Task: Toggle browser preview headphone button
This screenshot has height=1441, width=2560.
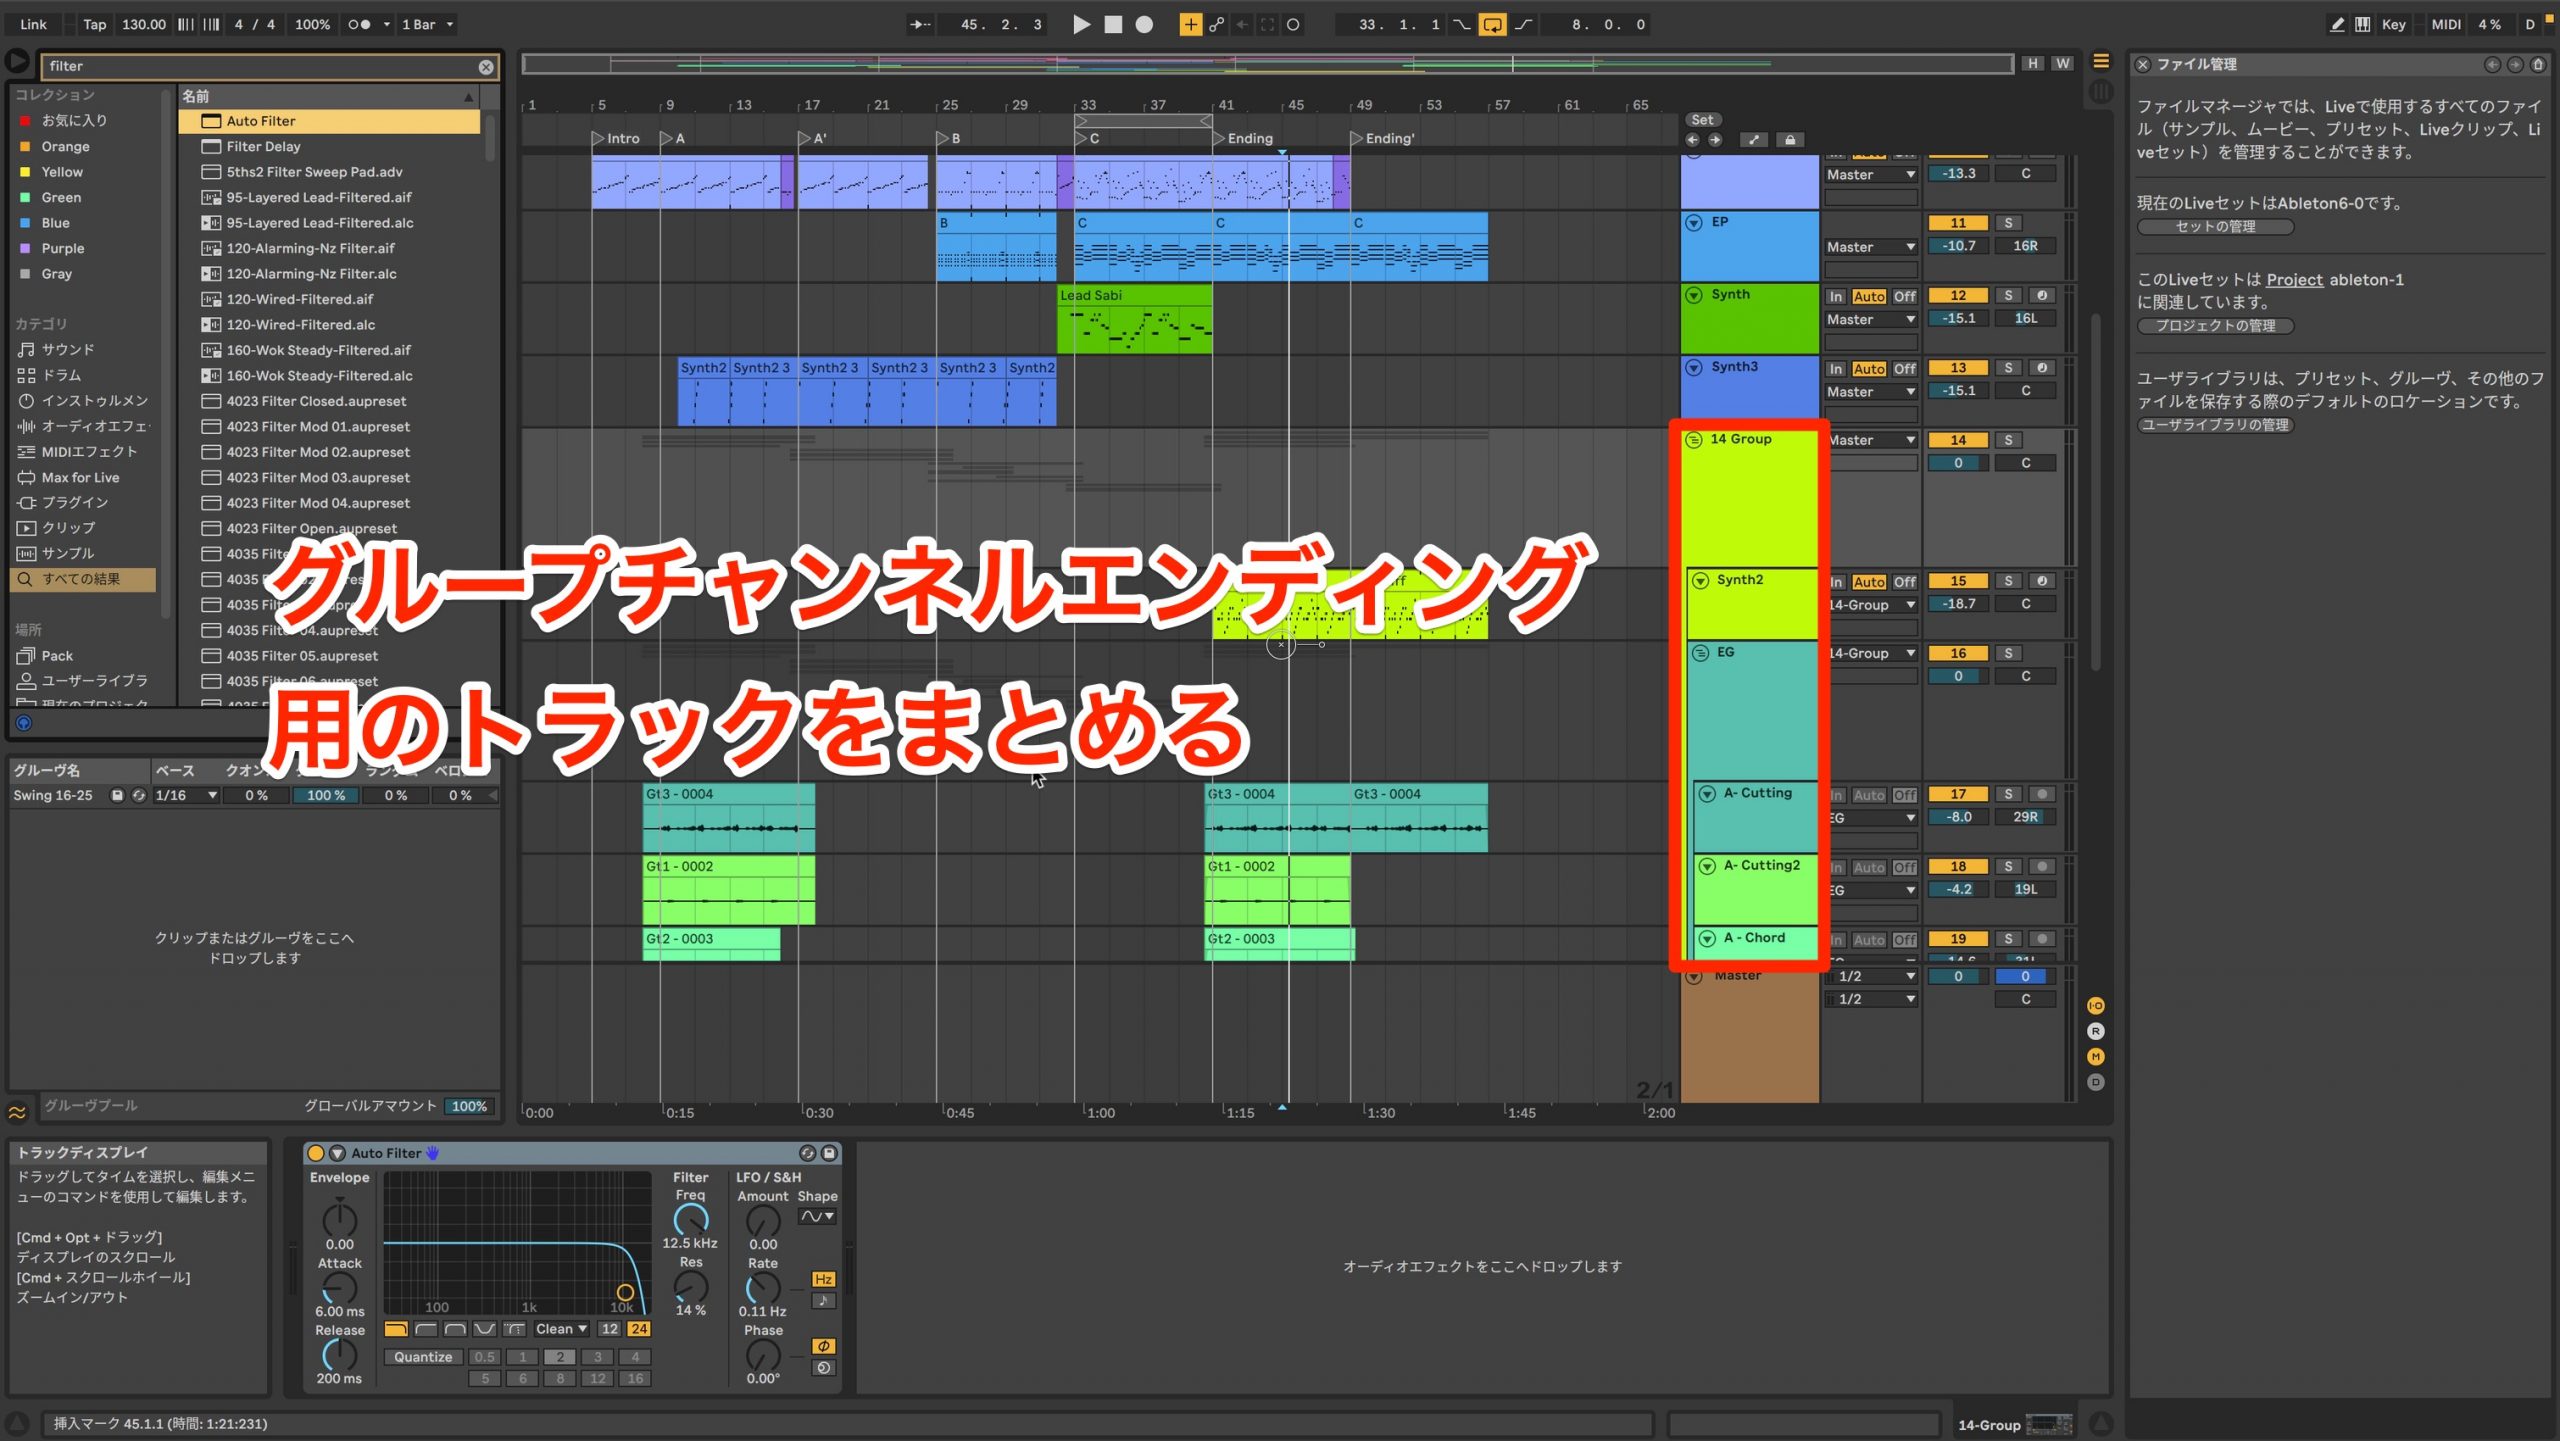Action: [x=24, y=723]
